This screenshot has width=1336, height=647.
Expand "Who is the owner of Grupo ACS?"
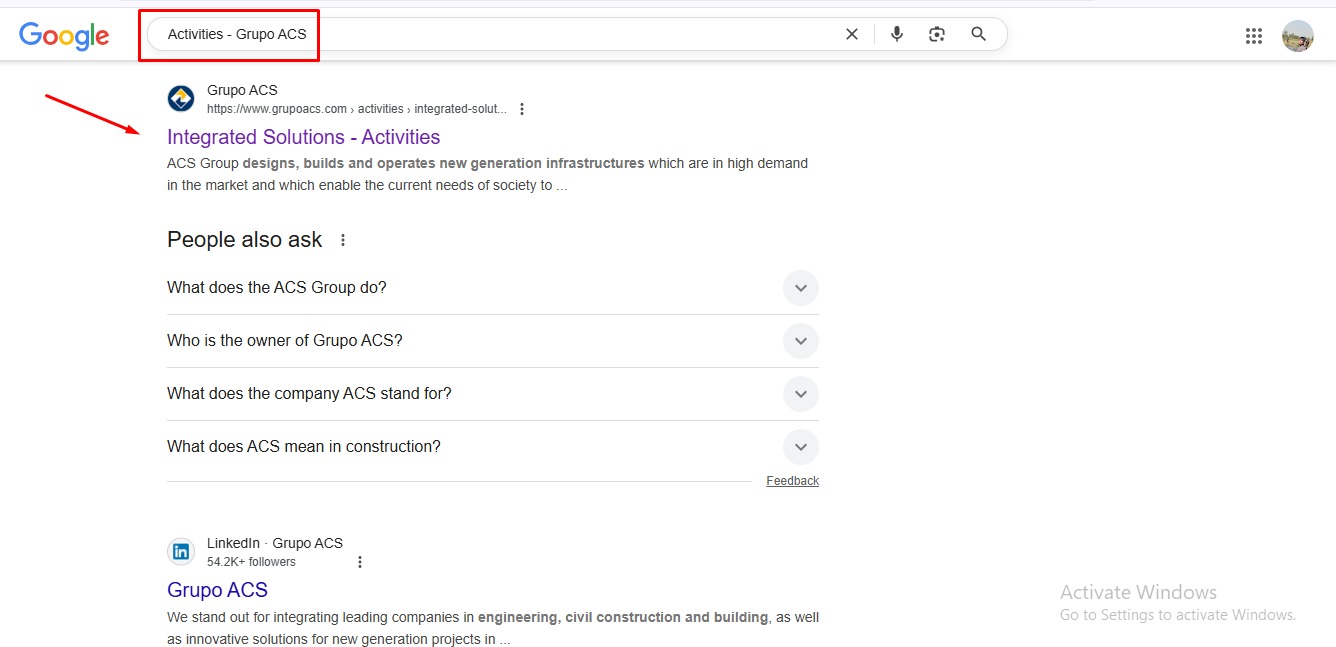pos(800,341)
